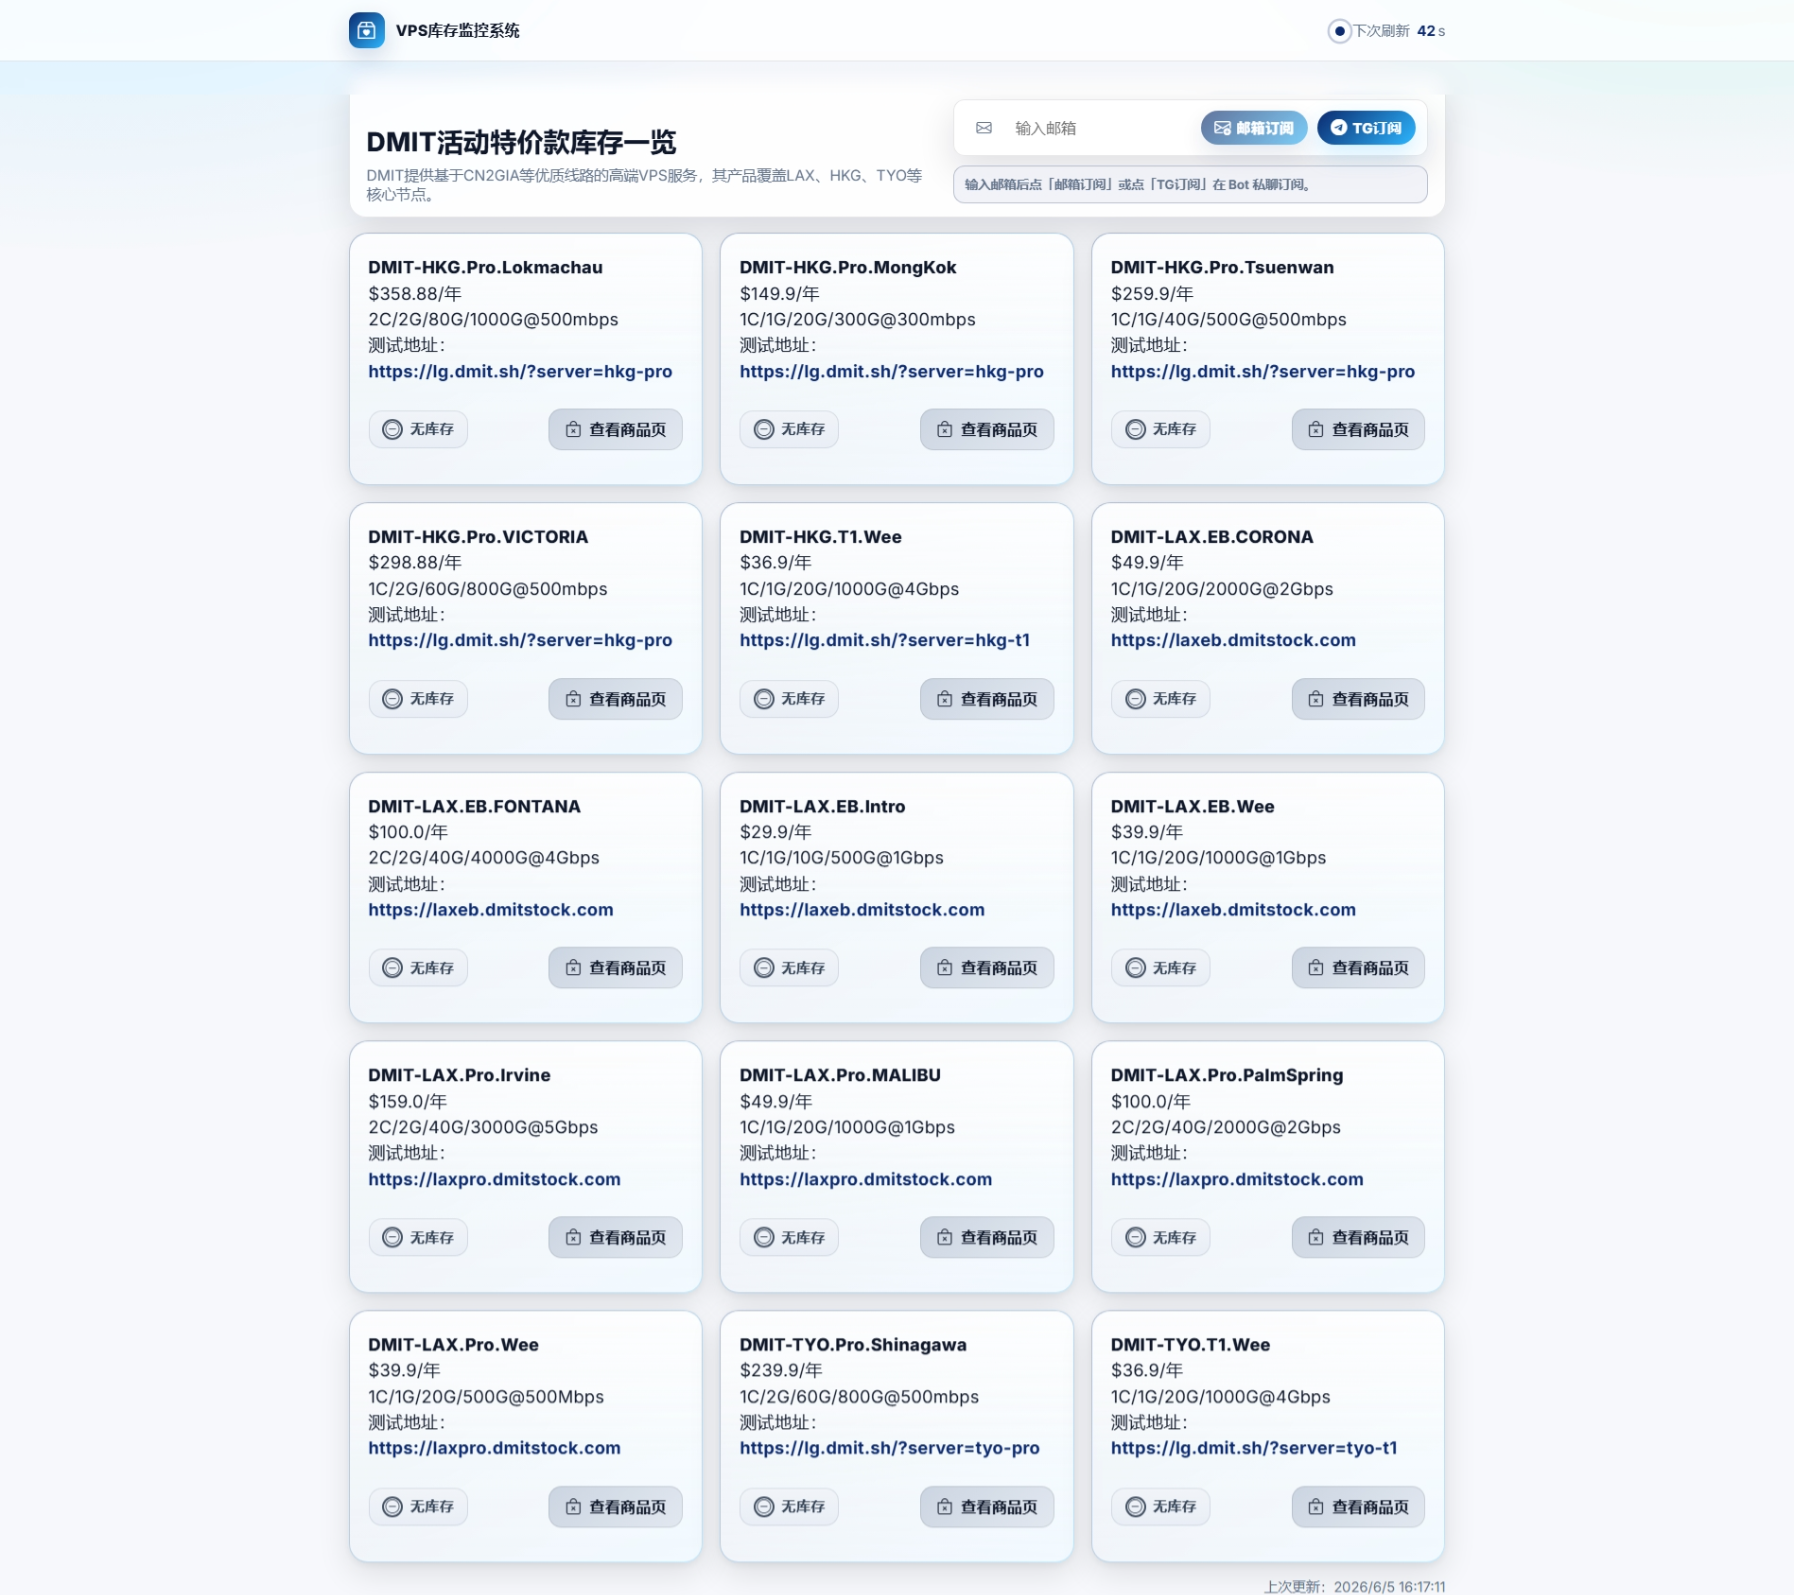Open tyo-pro test link for DMIT-TYO.Pro.Shinagawa
1794x1595 pixels.
click(x=889, y=1449)
